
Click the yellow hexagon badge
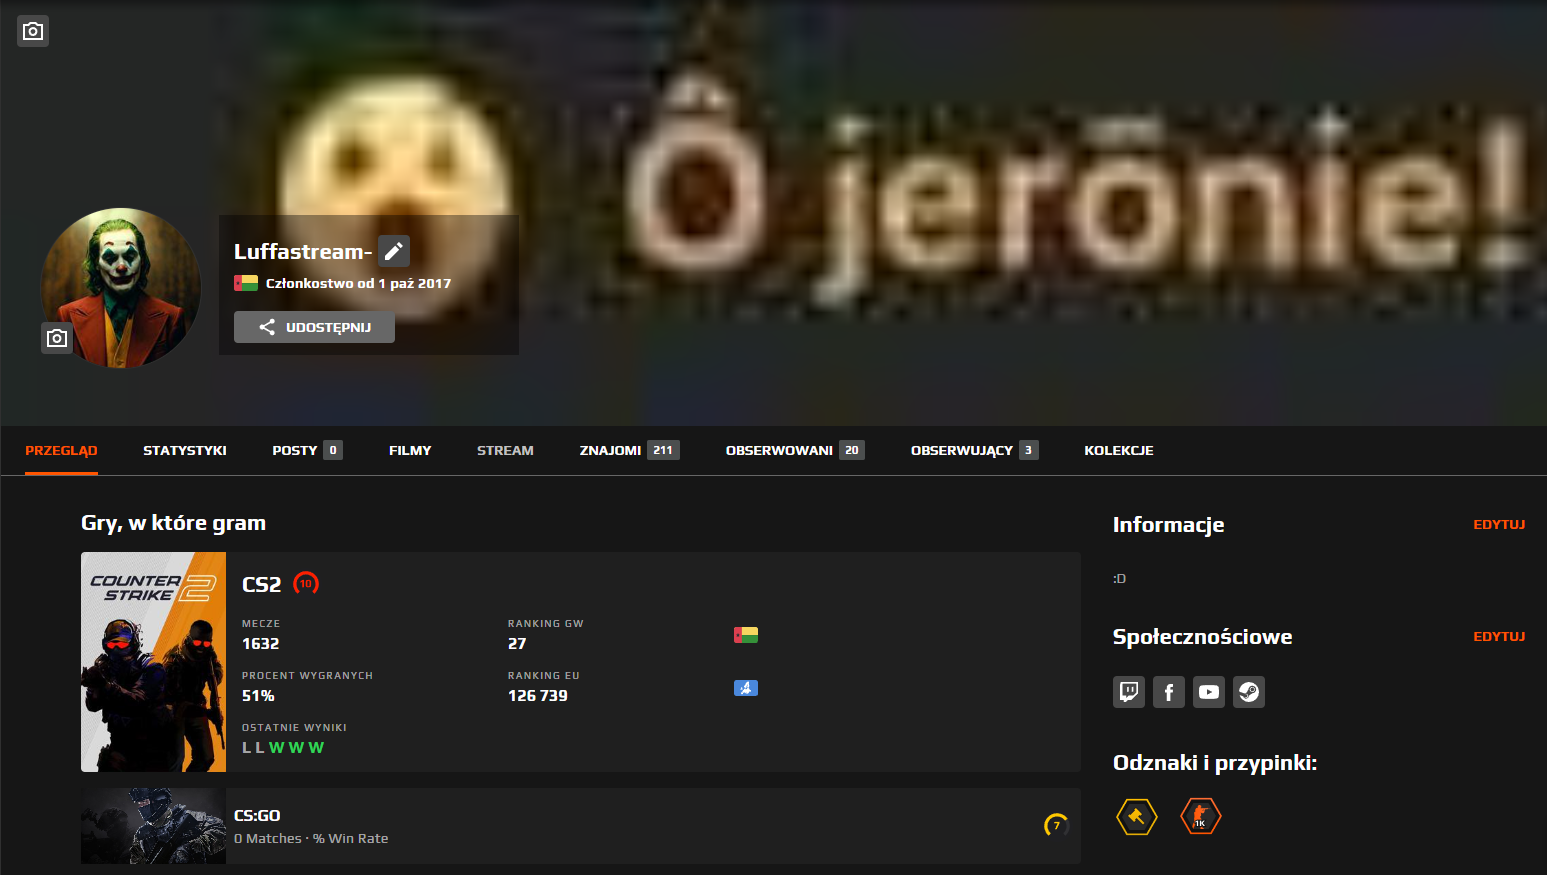pos(1137,817)
